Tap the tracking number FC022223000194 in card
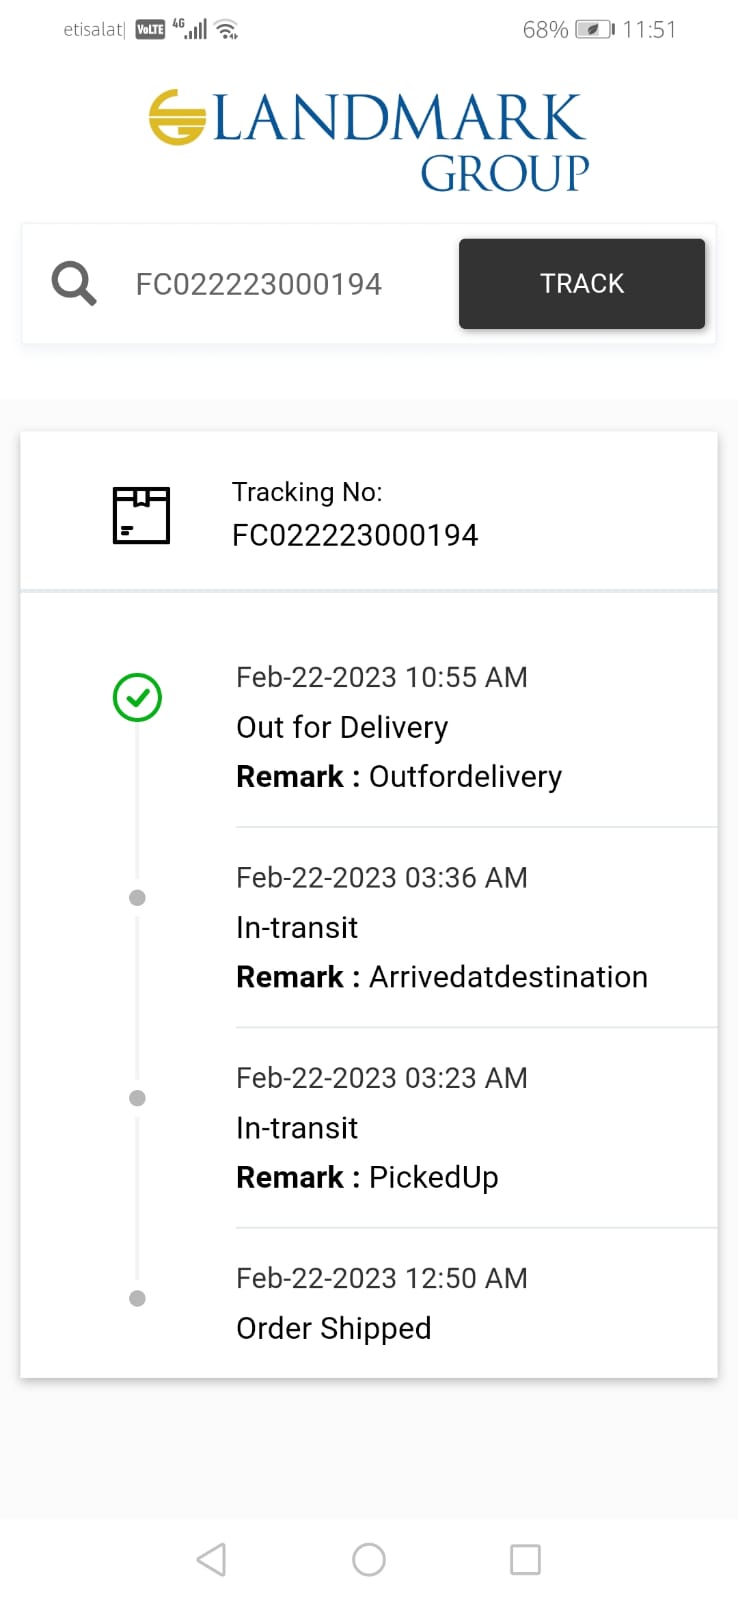This screenshot has height=1600, width=738. pos(355,536)
